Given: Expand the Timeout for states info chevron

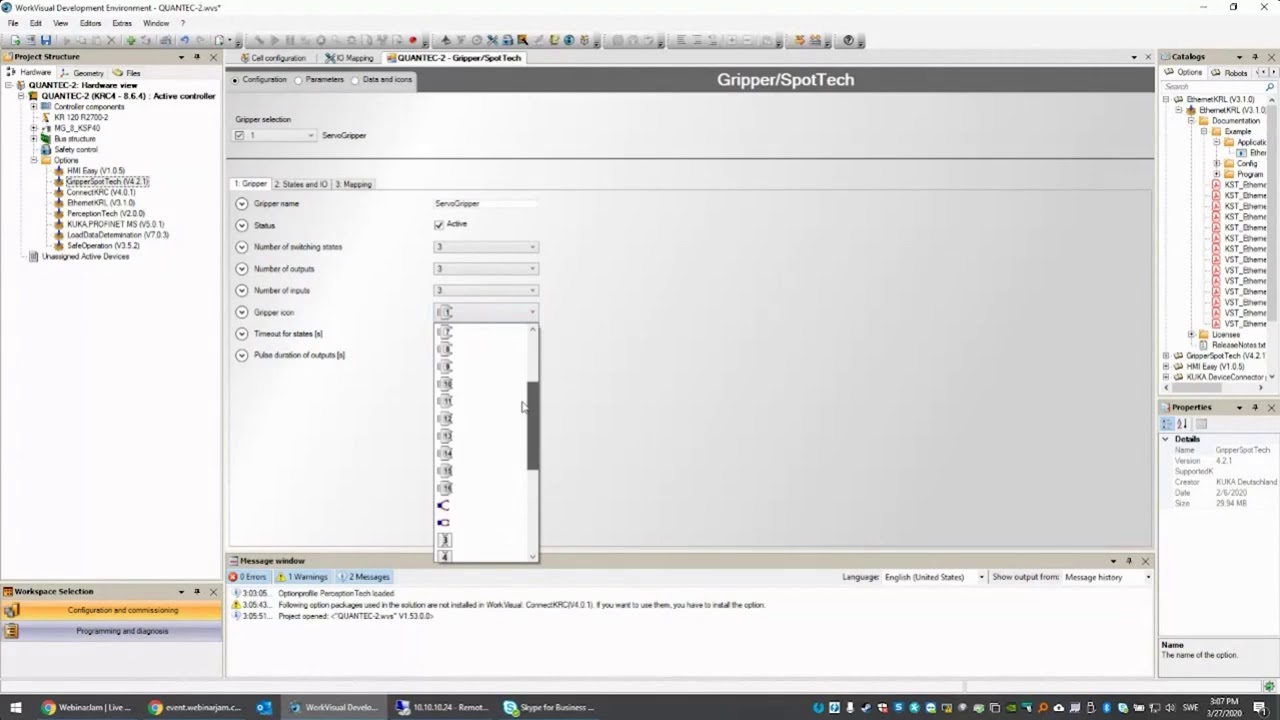Looking at the screenshot, I should [x=241, y=334].
